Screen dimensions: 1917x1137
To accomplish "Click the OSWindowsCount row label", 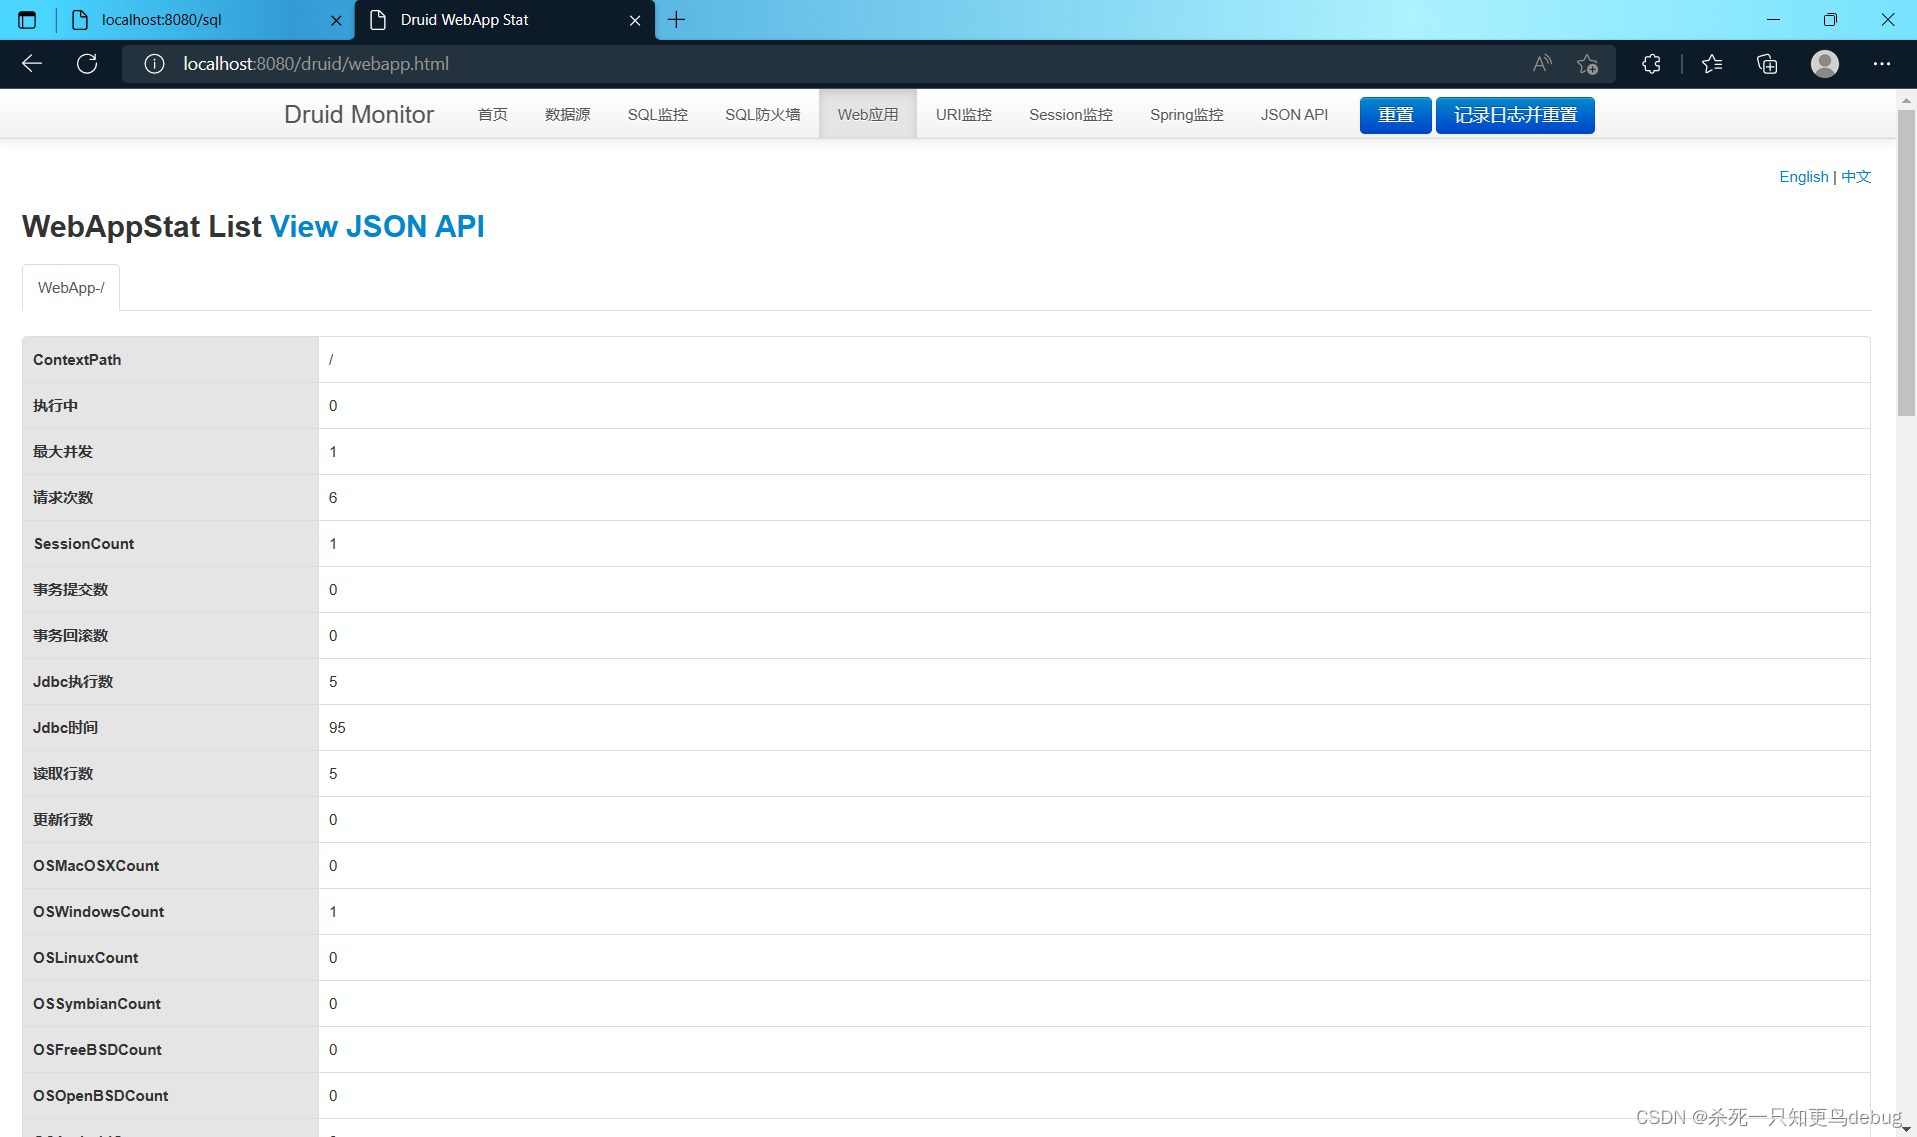I will tap(99, 912).
